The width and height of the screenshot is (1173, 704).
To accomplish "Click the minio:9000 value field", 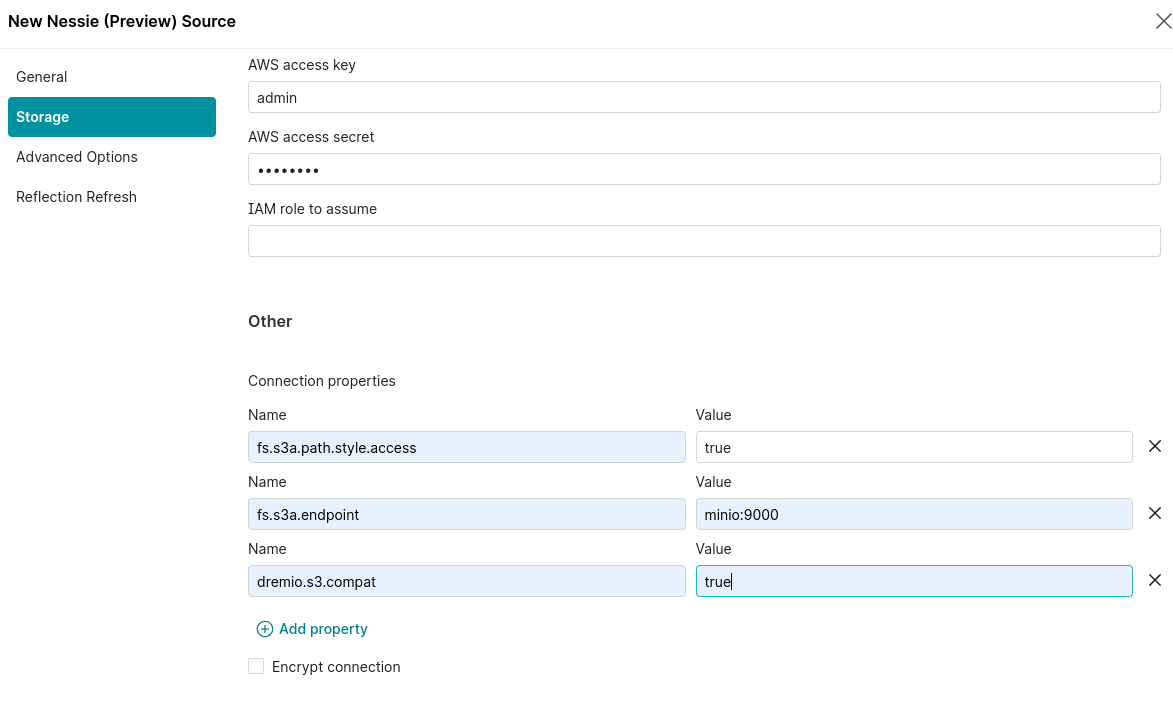I will (913, 514).
